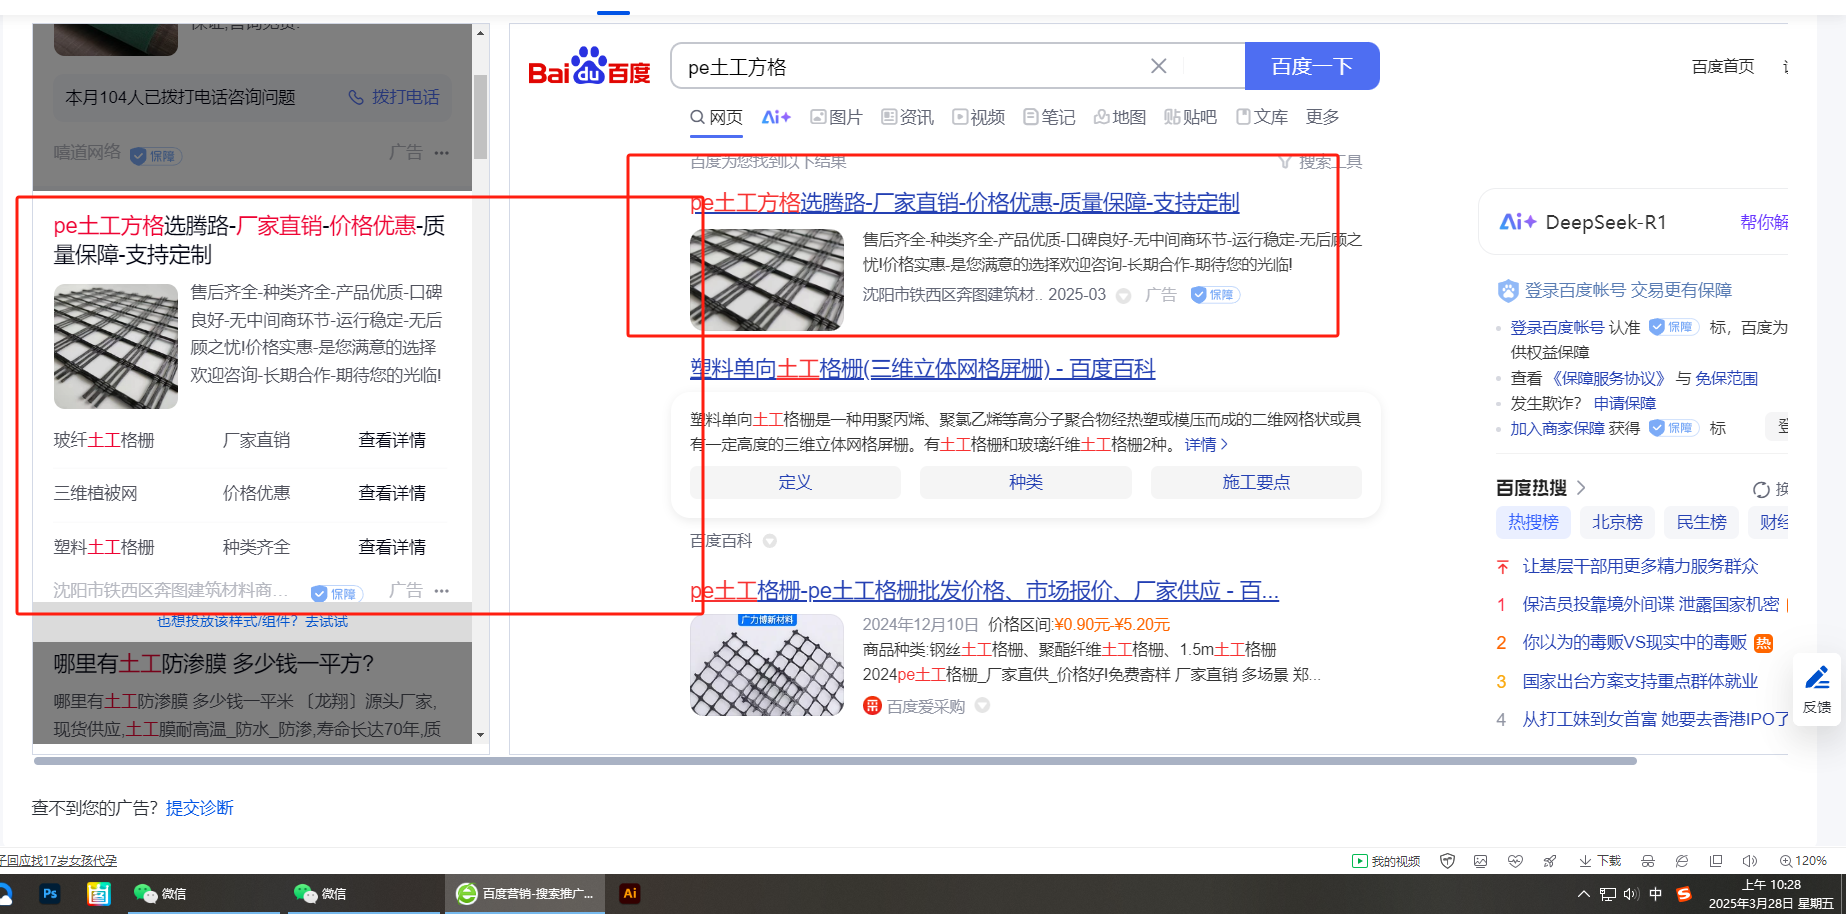This screenshot has height=914, width=1846.
Task: Toggle the Chinese input mode indicator
Action: [x=1655, y=894]
